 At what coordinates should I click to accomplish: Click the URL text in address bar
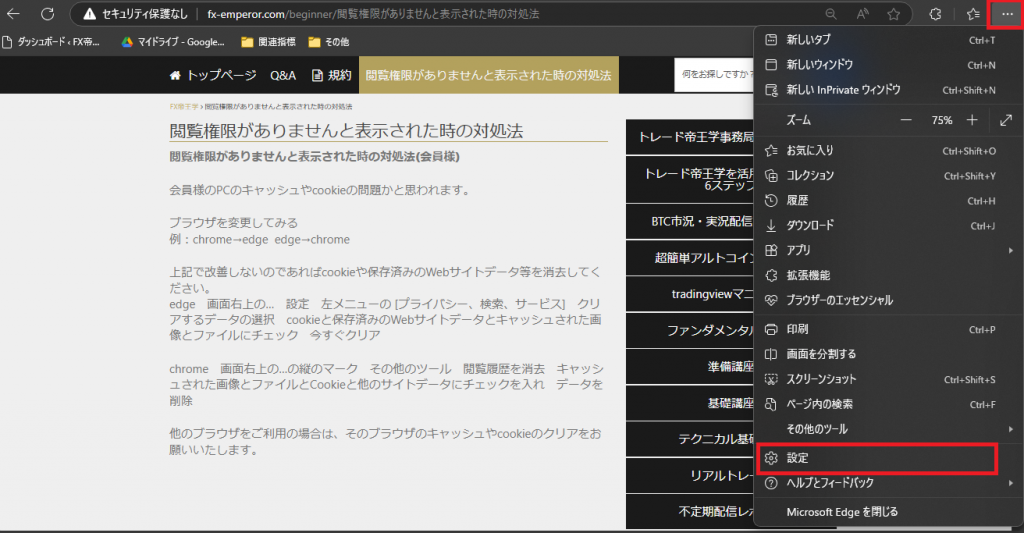[373, 14]
